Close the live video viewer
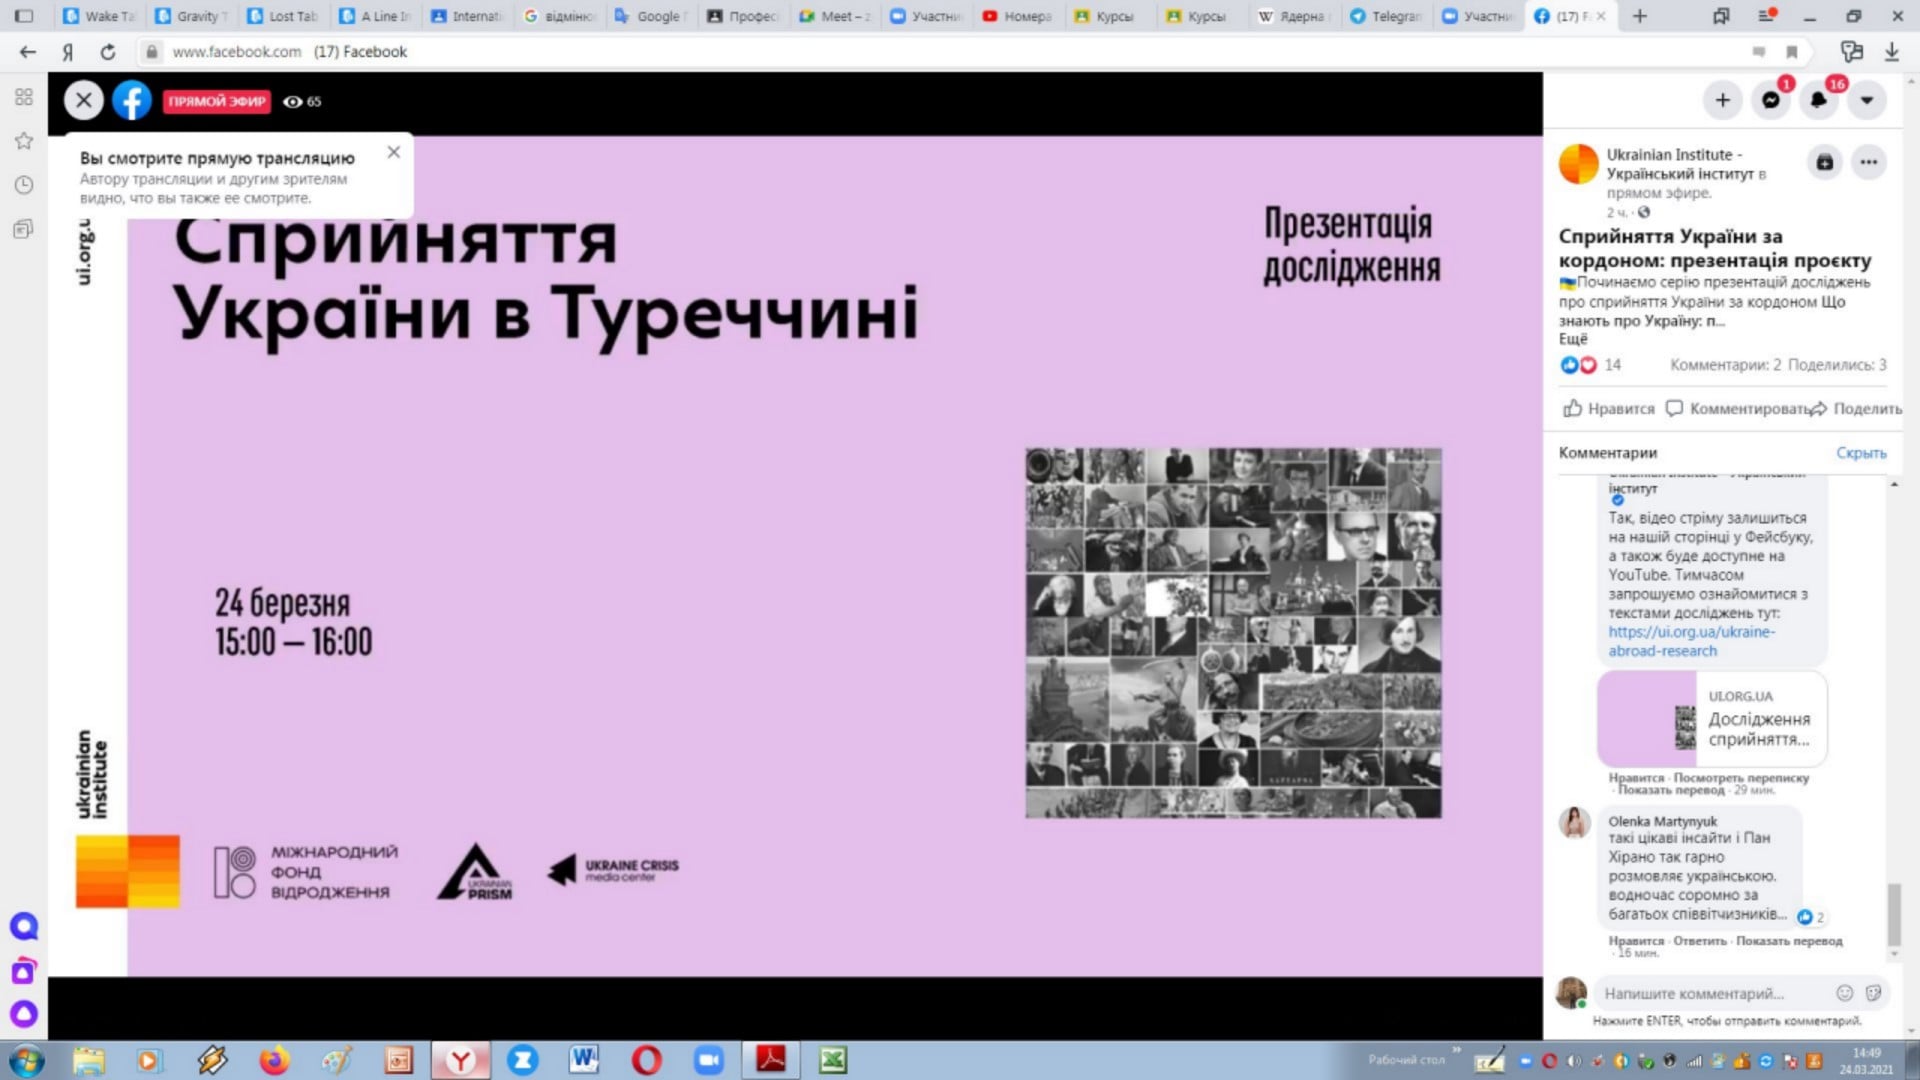The width and height of the screenshot is (1920, 1080). point(84,100)
